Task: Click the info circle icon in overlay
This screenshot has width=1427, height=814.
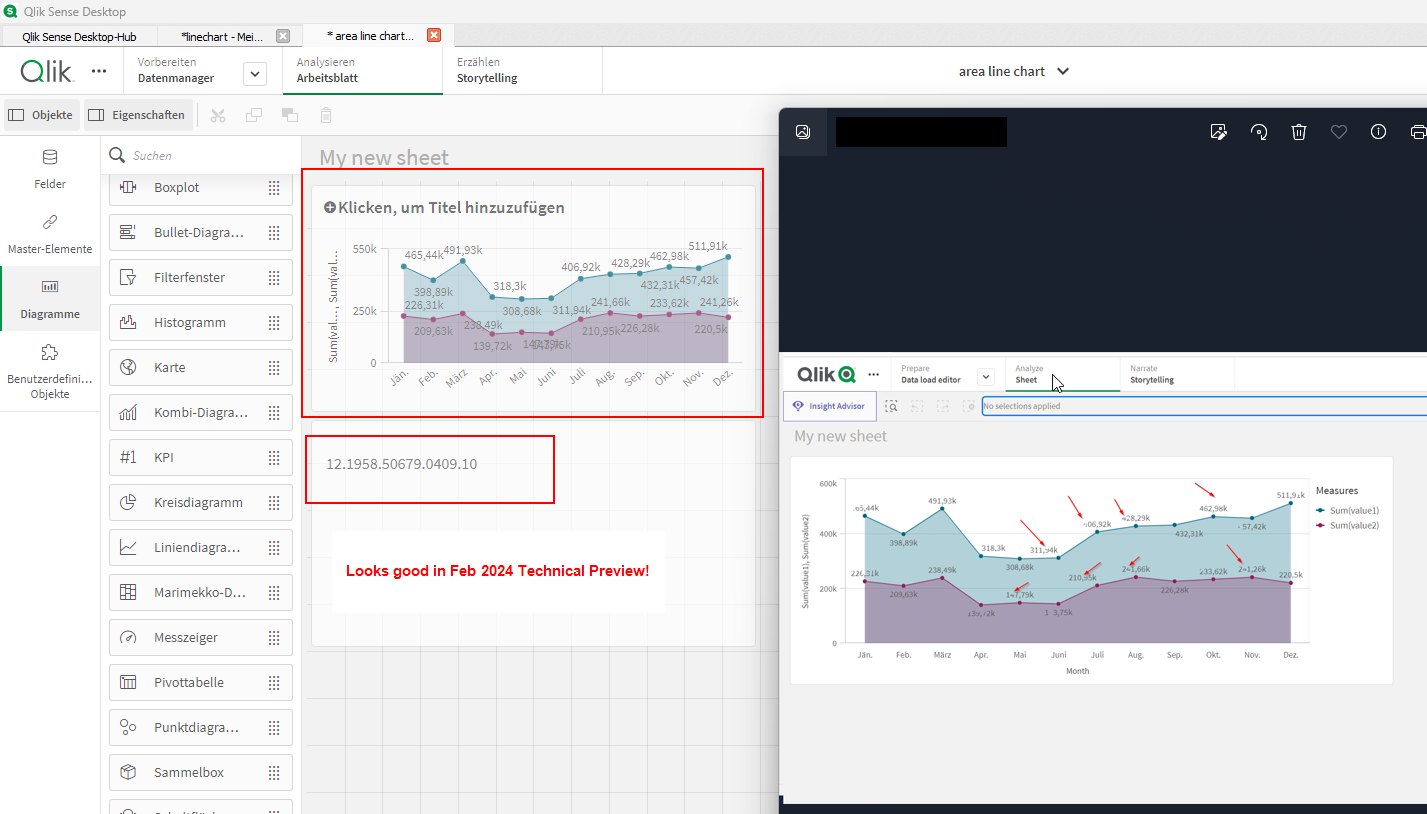Action: pos(1379,132)
